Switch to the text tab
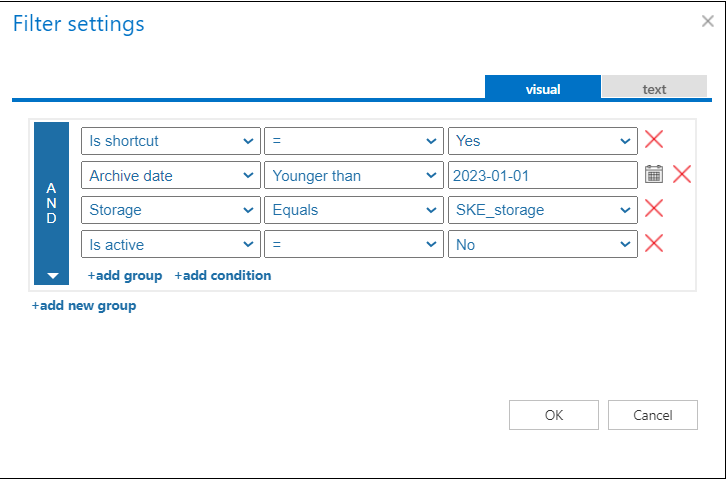The image size is (726, 482). click(x=654, y=89)
